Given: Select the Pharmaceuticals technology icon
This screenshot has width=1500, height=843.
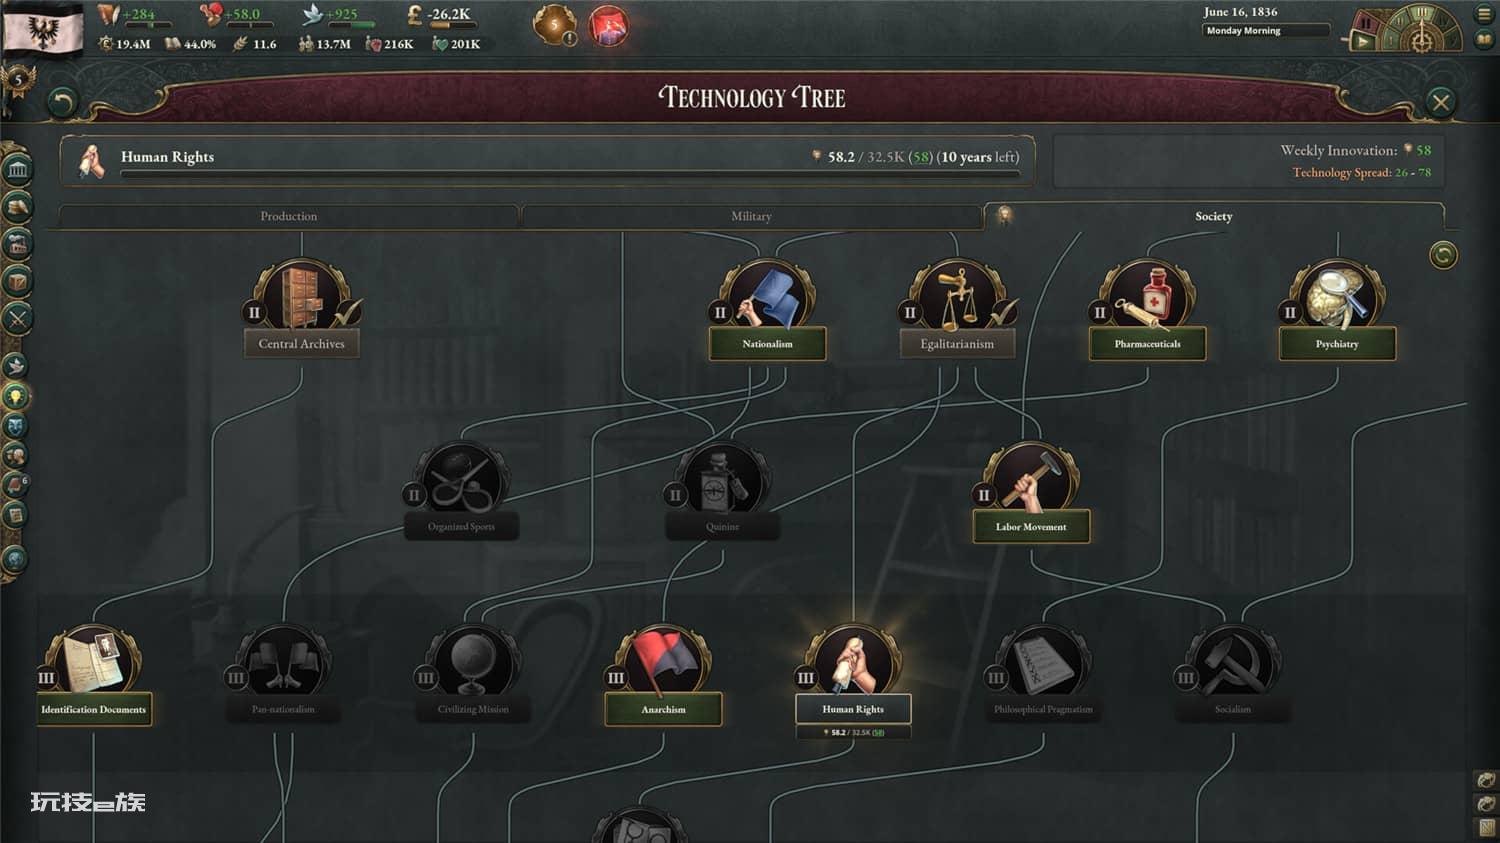Looking at the screenshot, I should [1147, 296].
